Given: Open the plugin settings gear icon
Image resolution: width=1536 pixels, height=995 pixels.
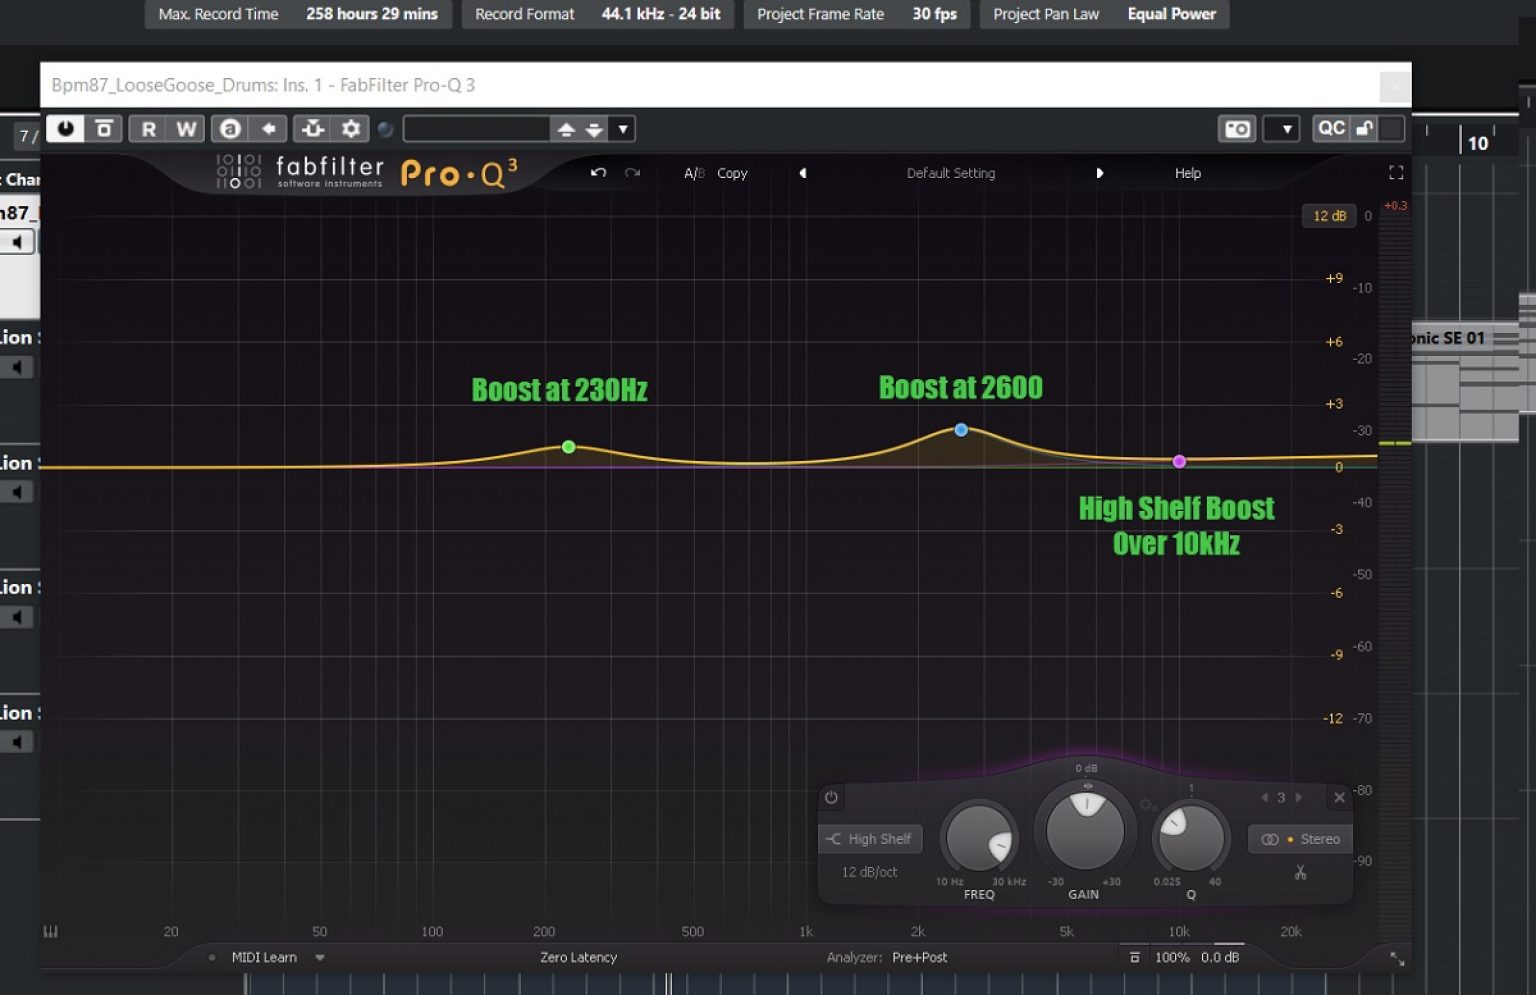Looking at the screenshot, I should click(x=351, y=128).
